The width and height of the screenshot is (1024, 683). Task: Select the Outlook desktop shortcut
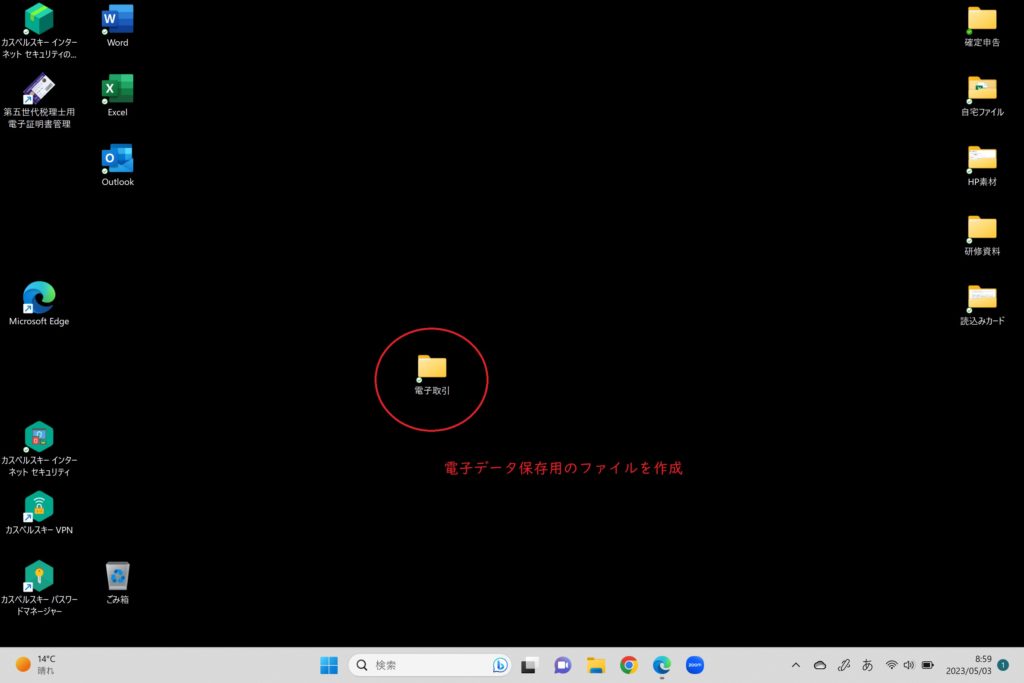coord(117,159)
